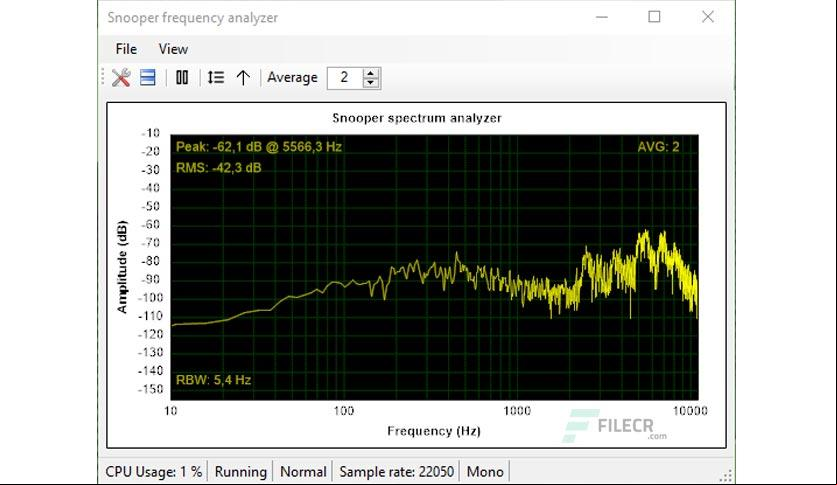The width and height of the screenshot is (837, 485).
Task: Open the View menu
Action: pyautogui.click(x=173, y=49)
